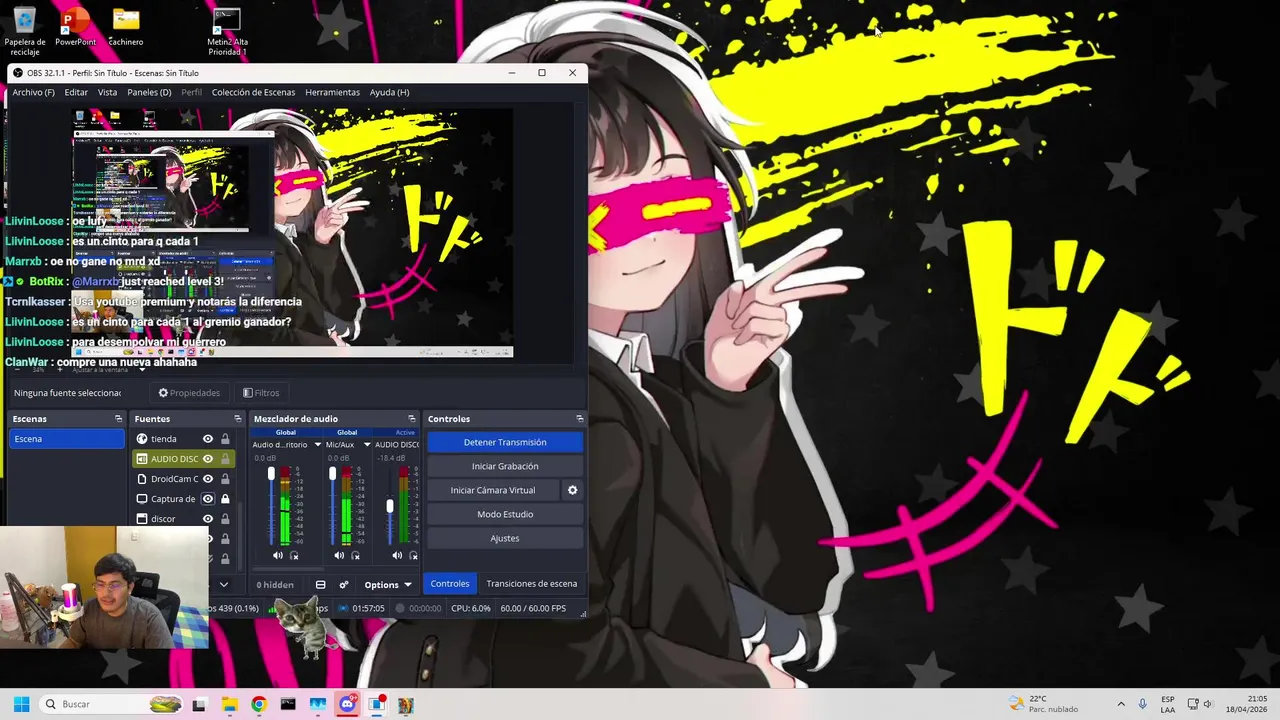Screen dimensions: 1280x720
Task: Open the Archivo (F) menu
Action: [33, 92]
